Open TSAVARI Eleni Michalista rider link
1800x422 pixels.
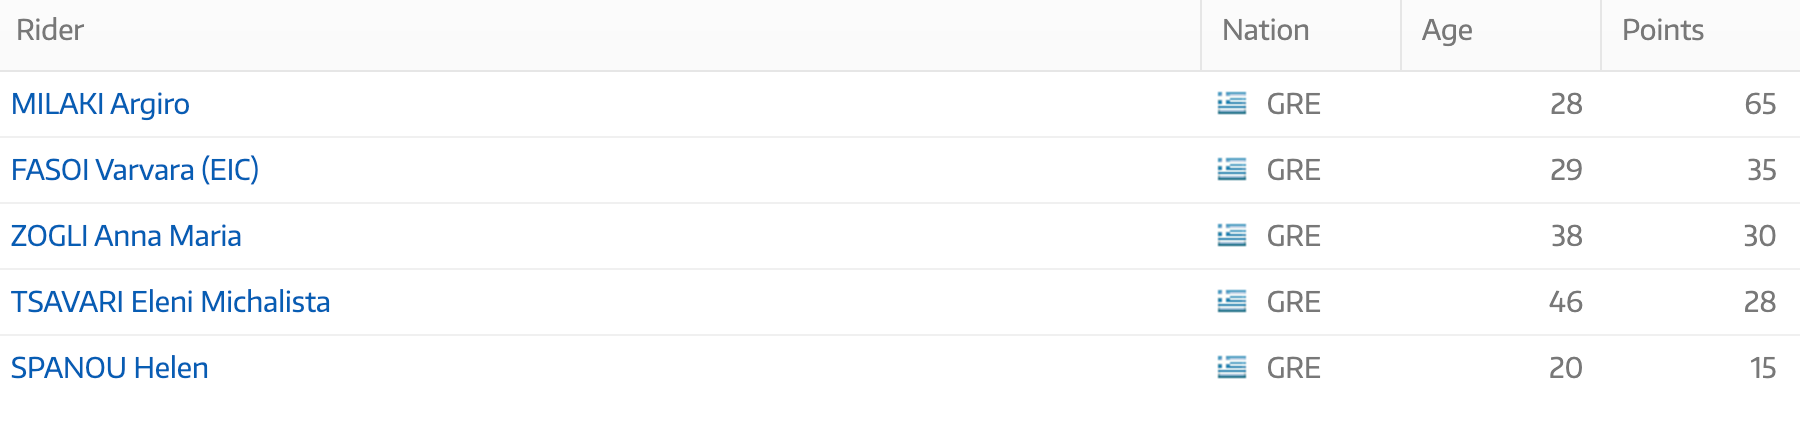(x=170, y=302)
